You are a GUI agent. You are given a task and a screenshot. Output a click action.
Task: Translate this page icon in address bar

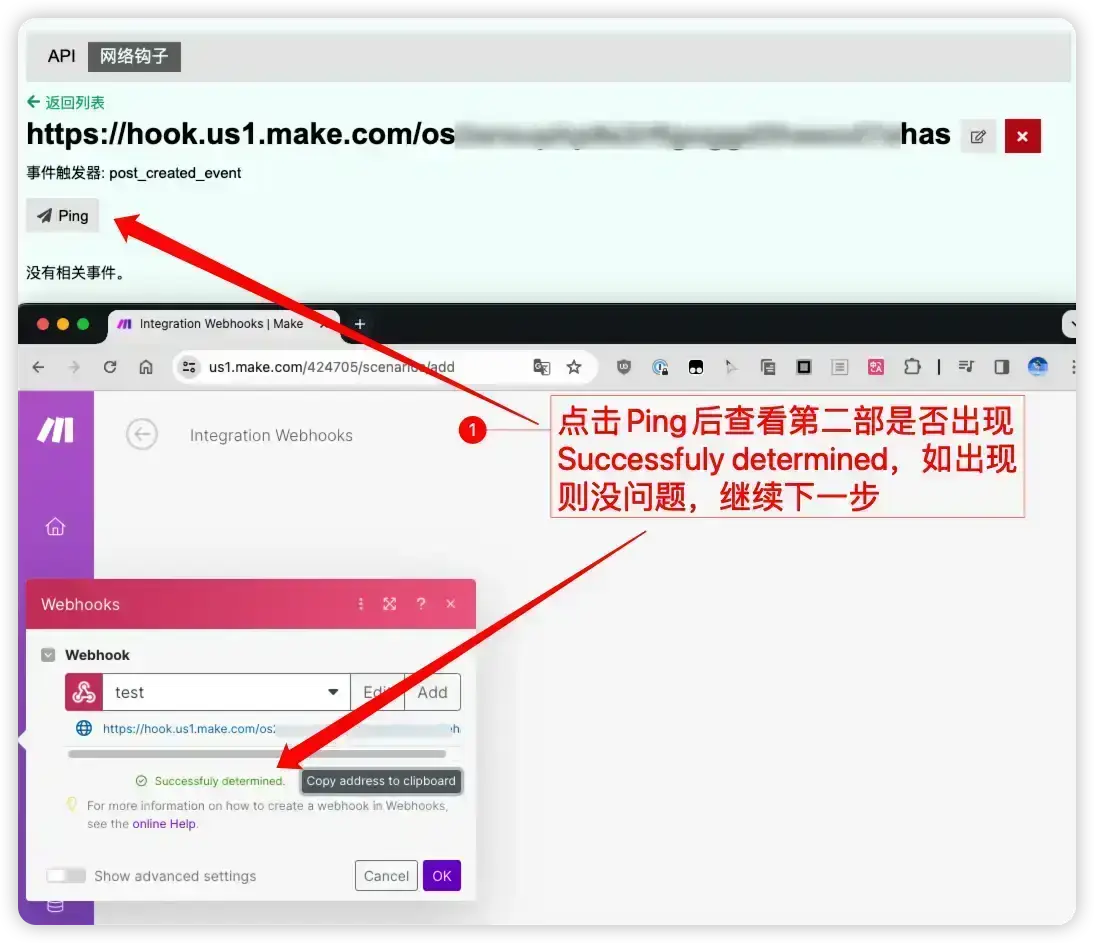pyautogui.click(x=541, y=367)
